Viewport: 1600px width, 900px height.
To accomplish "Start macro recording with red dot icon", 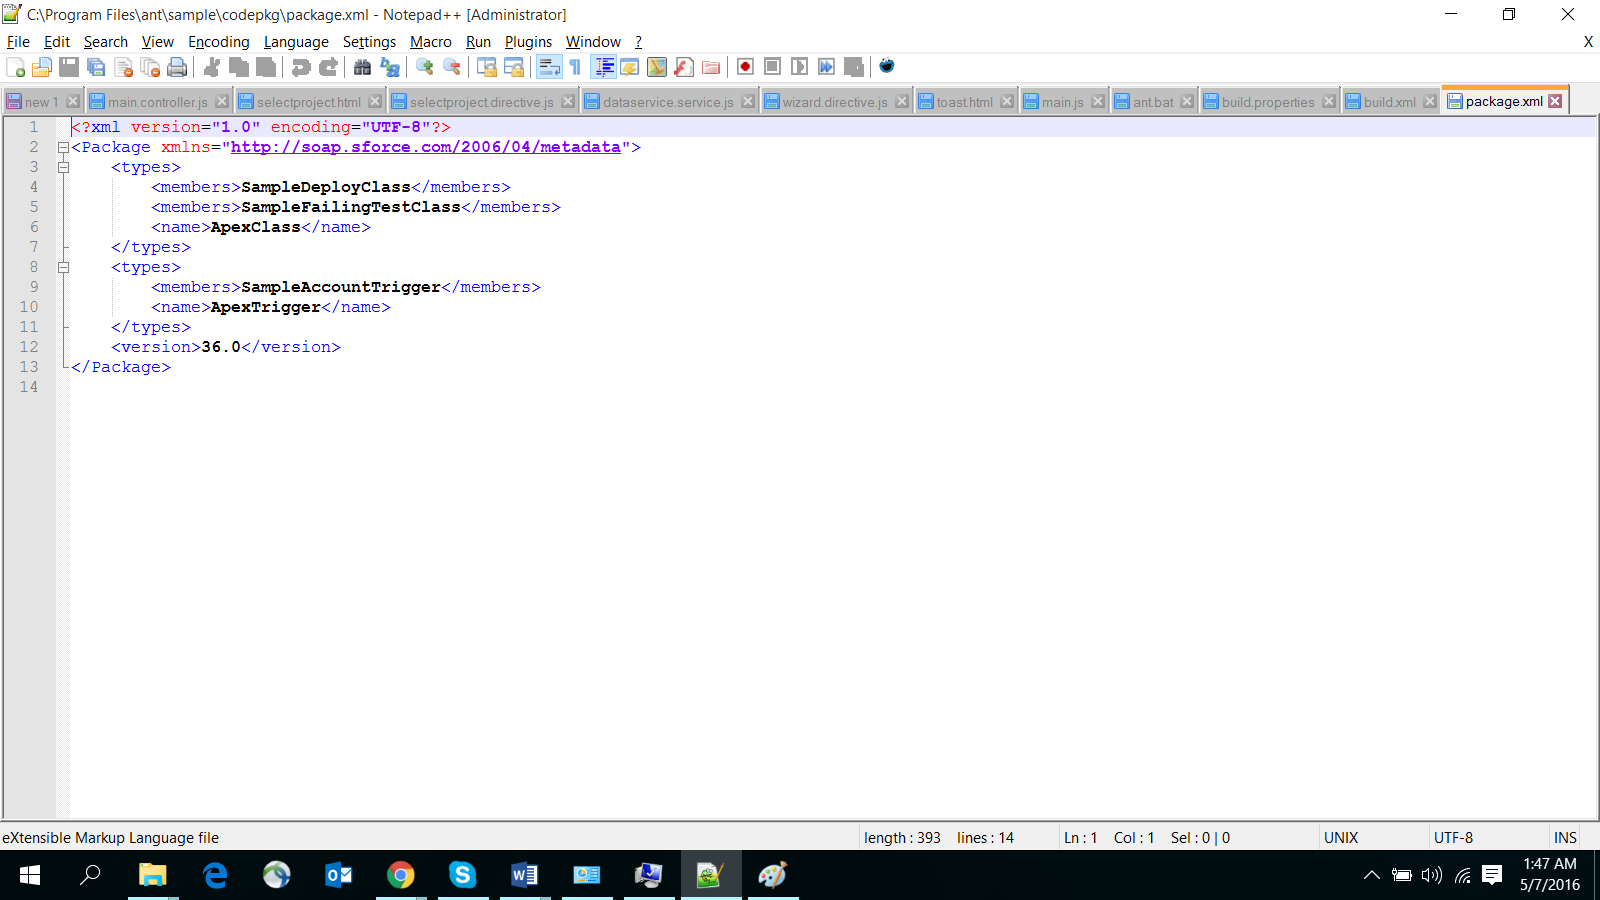I will pos(745,67).
